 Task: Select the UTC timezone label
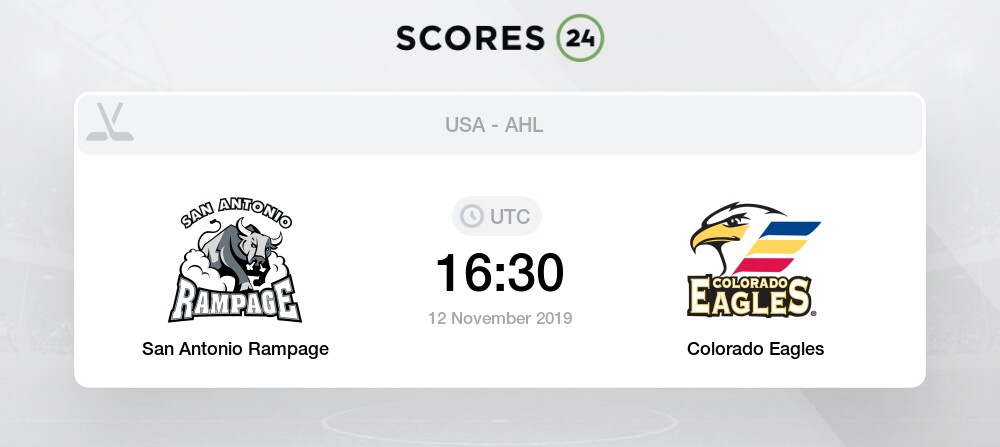[x=510, y=217]
